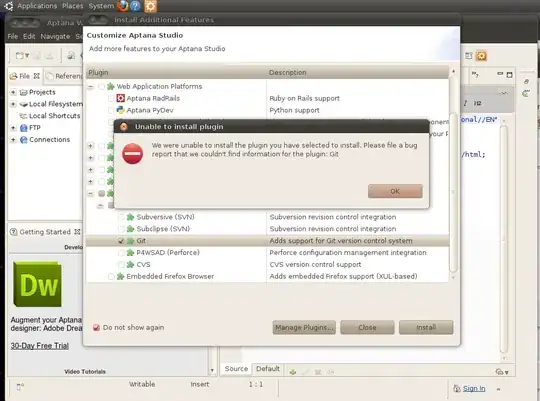Switch to the Source editor tab
This screenshot has width=540, height=401.
(236, 369)
